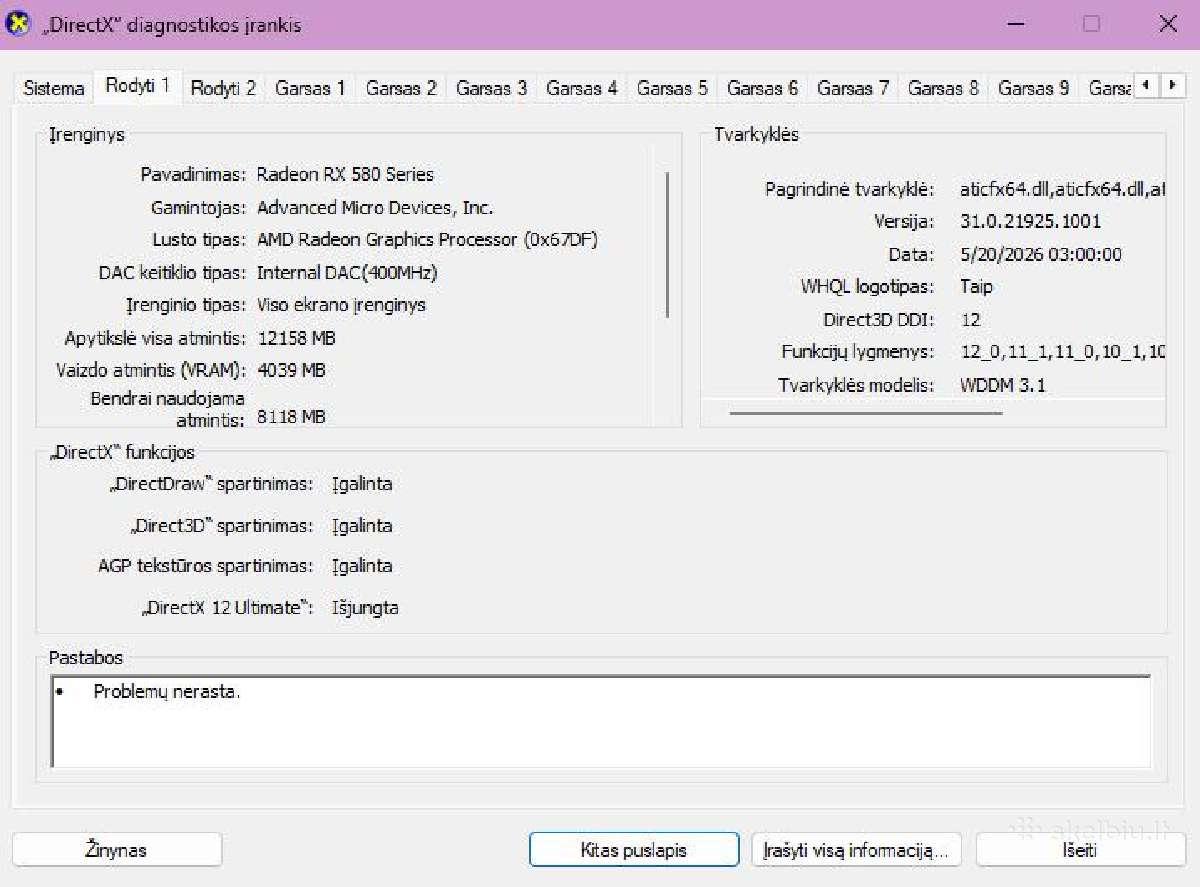Open the Garsas 5 tab

(672, 88)
